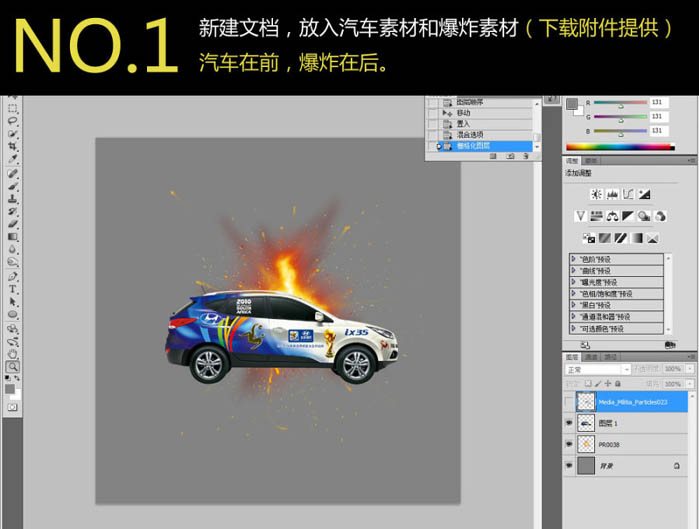Select the Gradient tool
The width and height of the screenshot is (699, 529).
tap(12, 237)
